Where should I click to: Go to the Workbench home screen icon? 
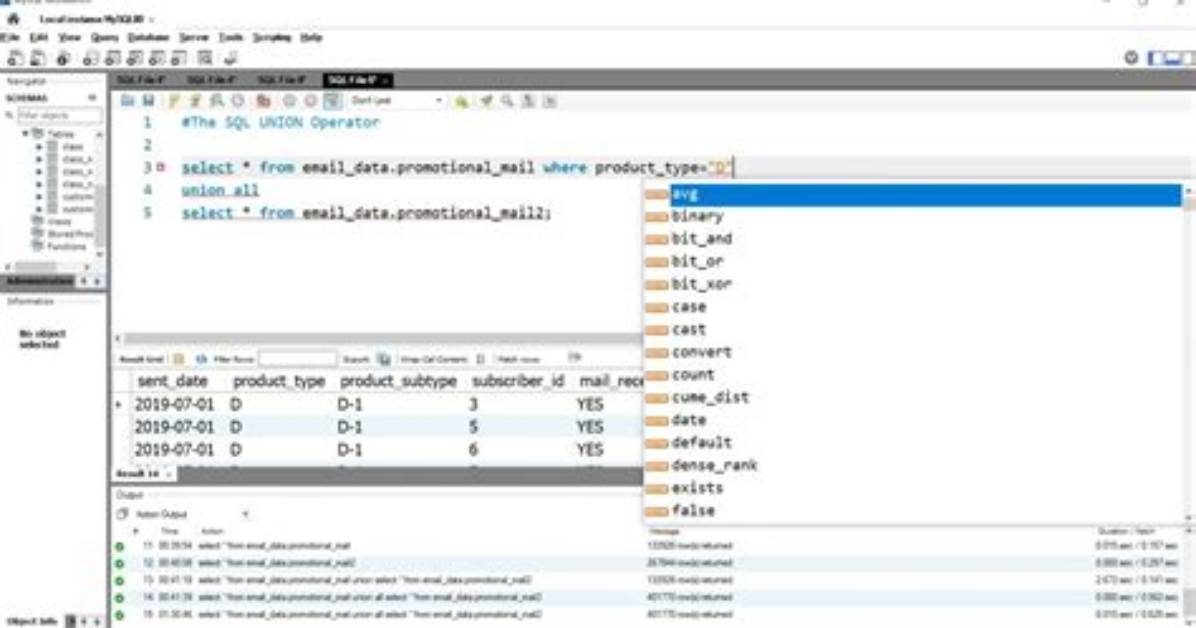(x=13, y=19)
